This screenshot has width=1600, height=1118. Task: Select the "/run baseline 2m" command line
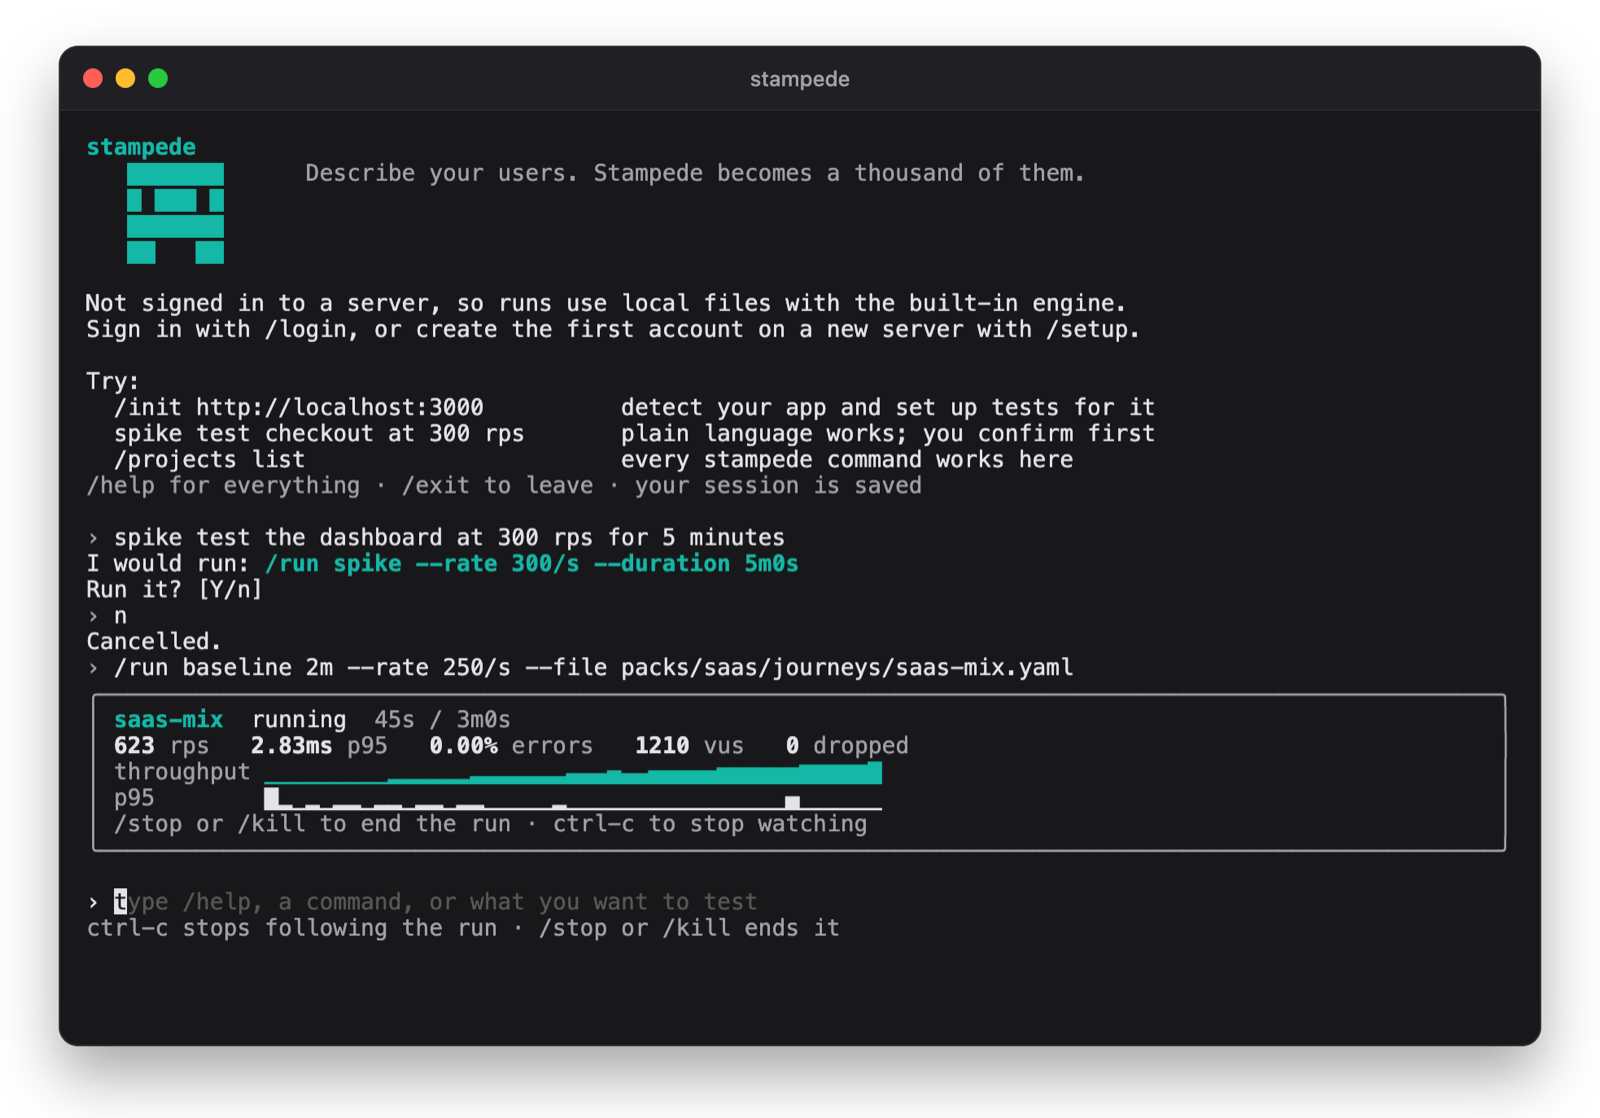pyautogui.click(x=594, y=668)
